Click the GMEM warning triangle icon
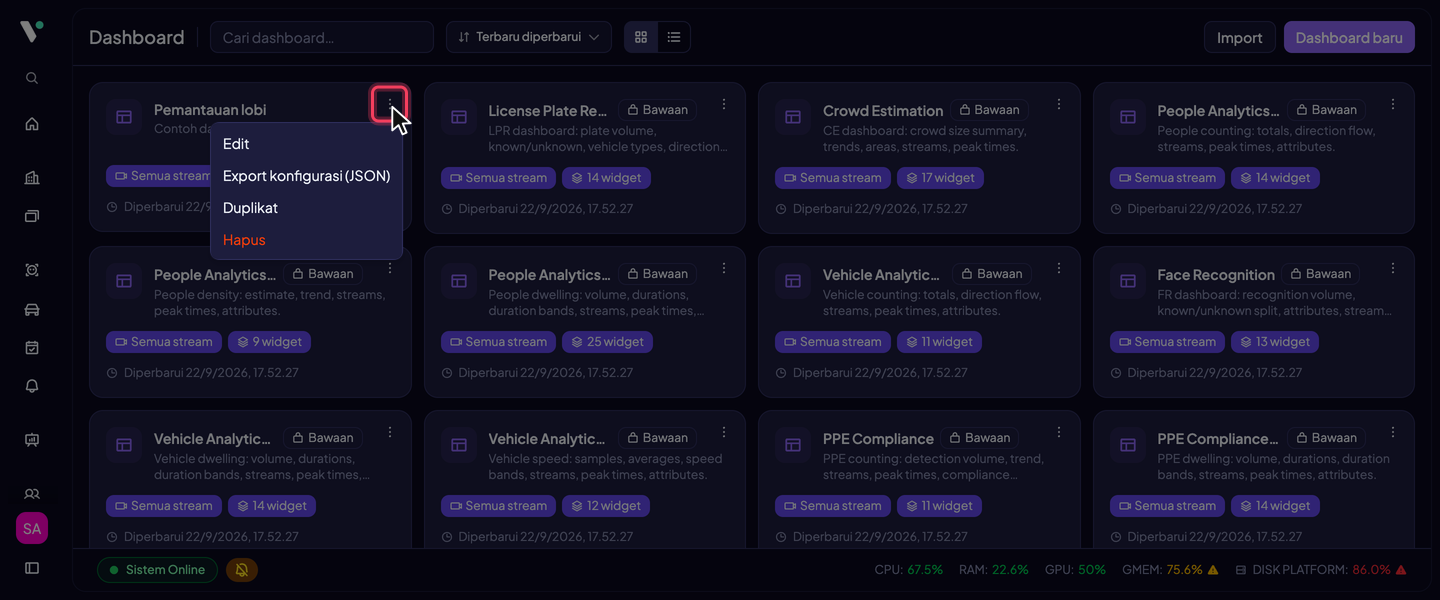The height and width of the screenshot is (600, 1440). click(x=1213, y=570)
